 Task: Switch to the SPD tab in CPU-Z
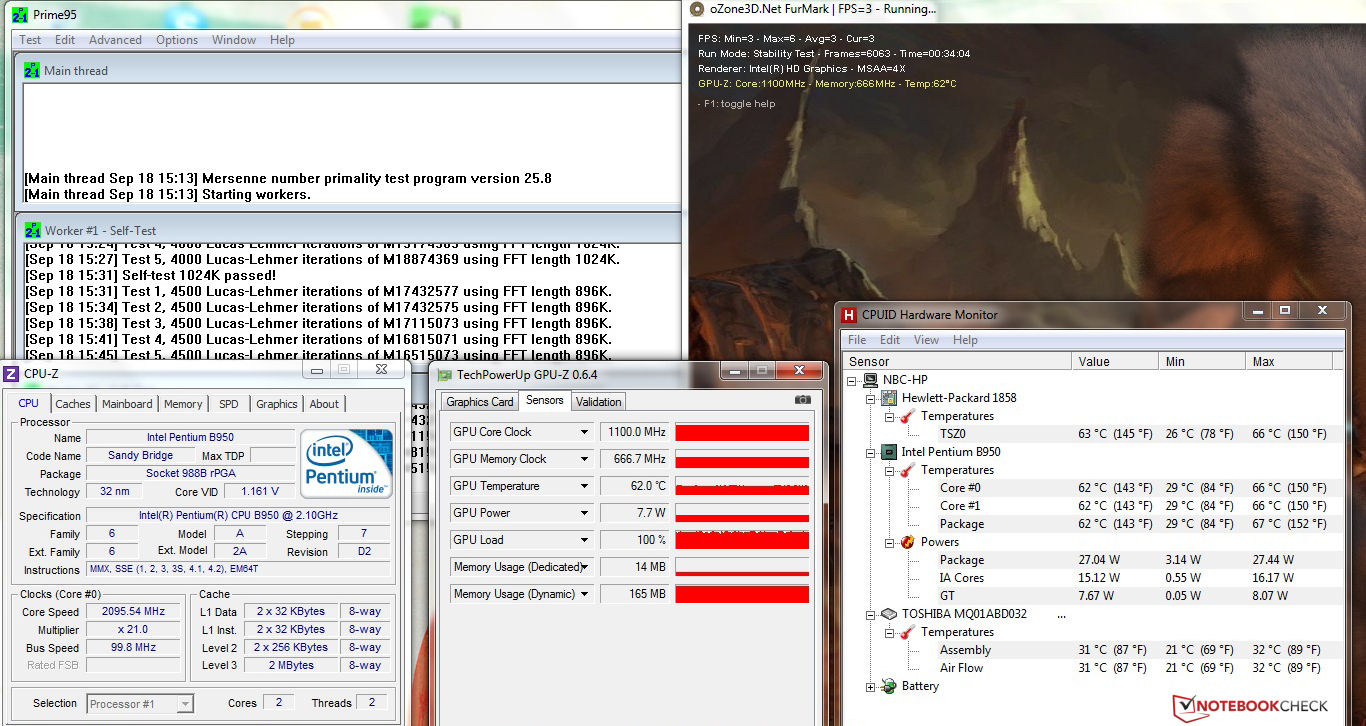coord(229,404)
